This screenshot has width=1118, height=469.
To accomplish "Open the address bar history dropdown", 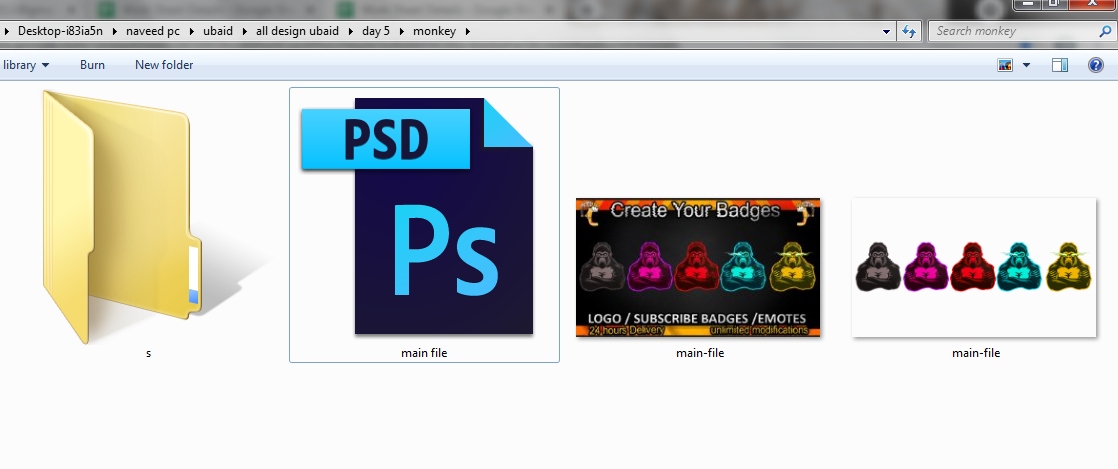I will point(886,31).
